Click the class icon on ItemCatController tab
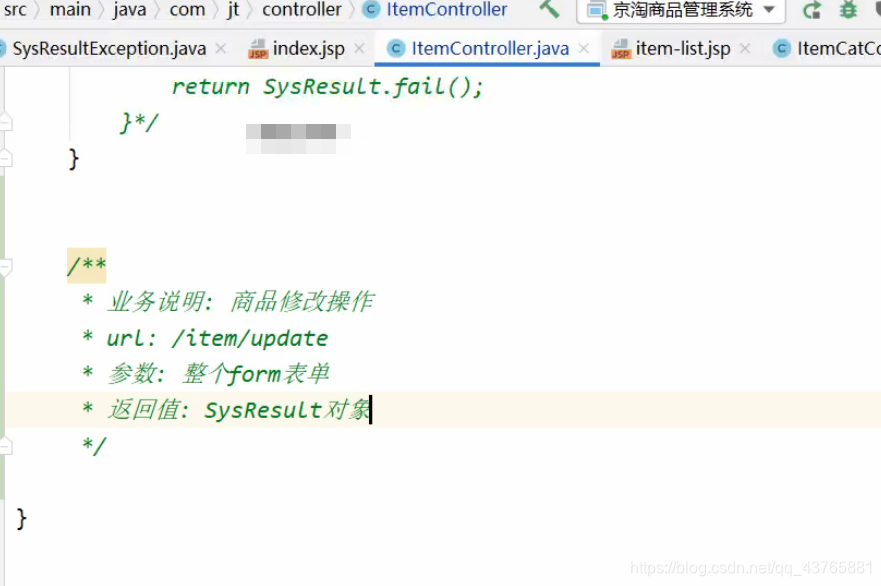Screen dimensions: 881x586 pos(782,49)
